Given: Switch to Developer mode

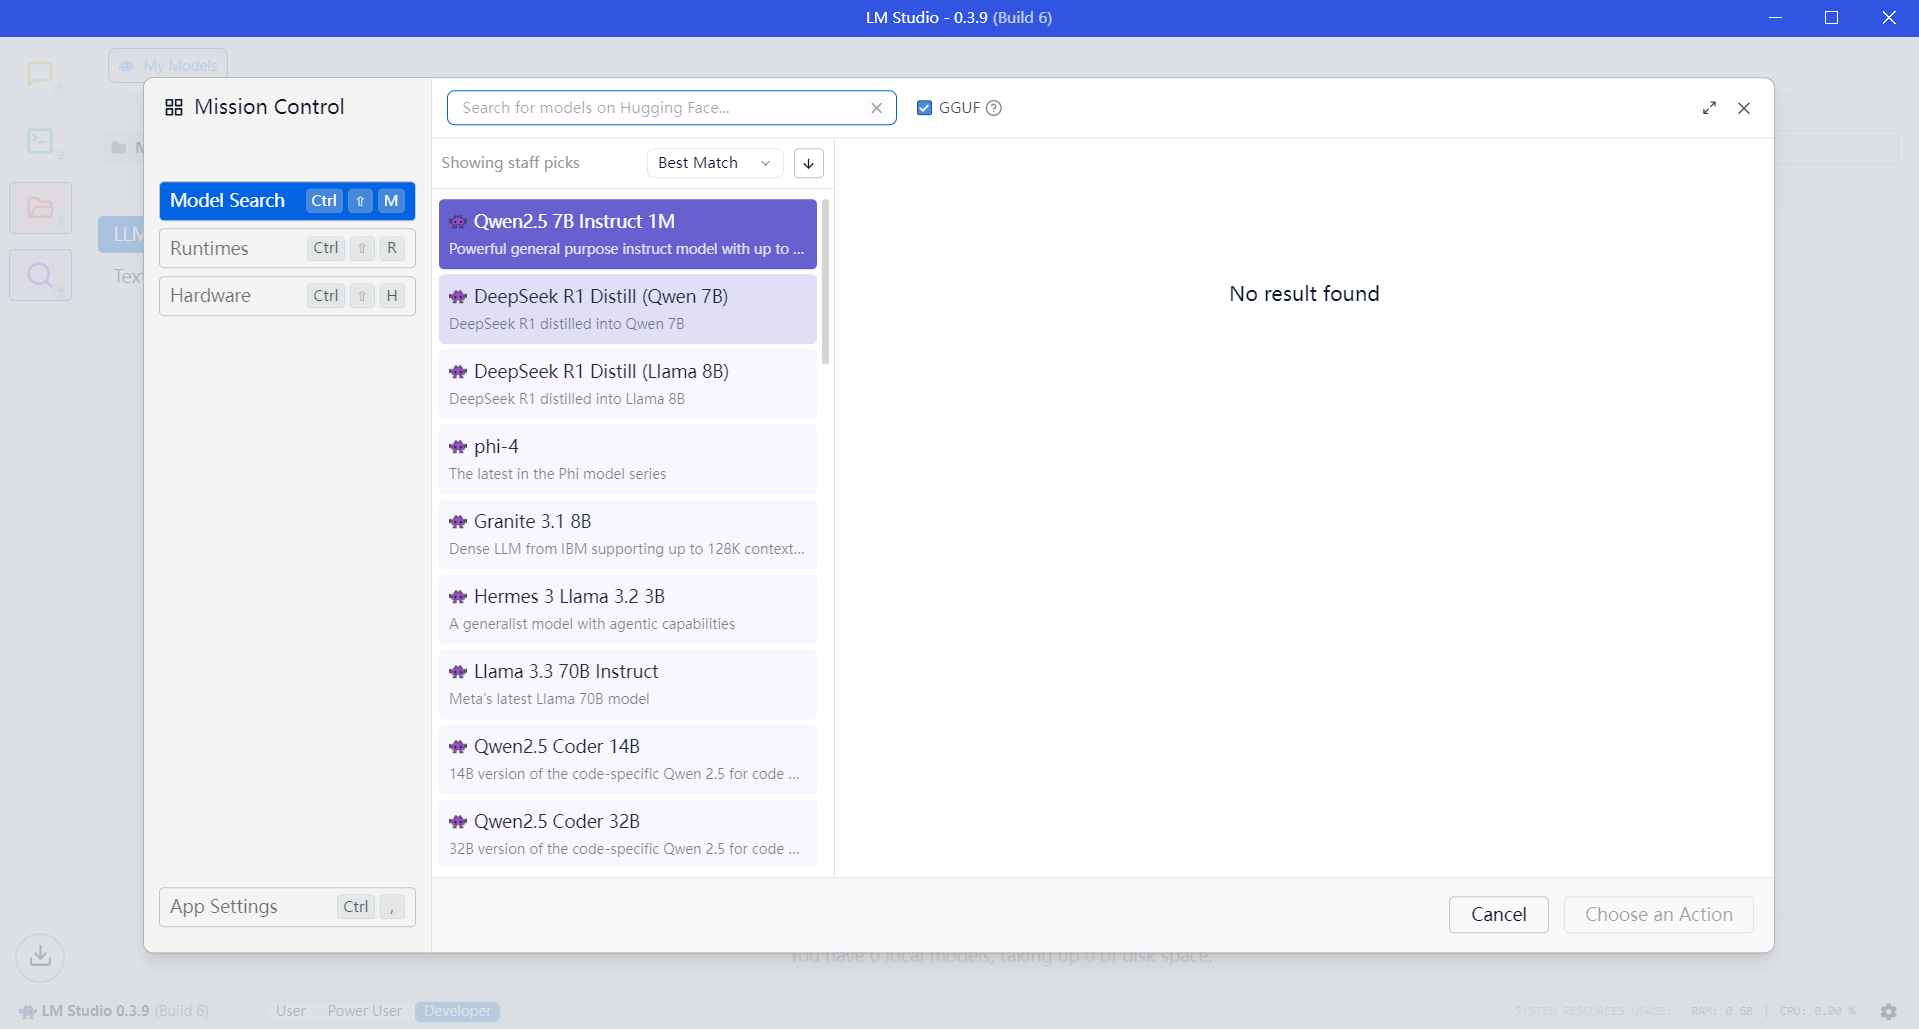Looking at the screenshot, I should 457,1011.
